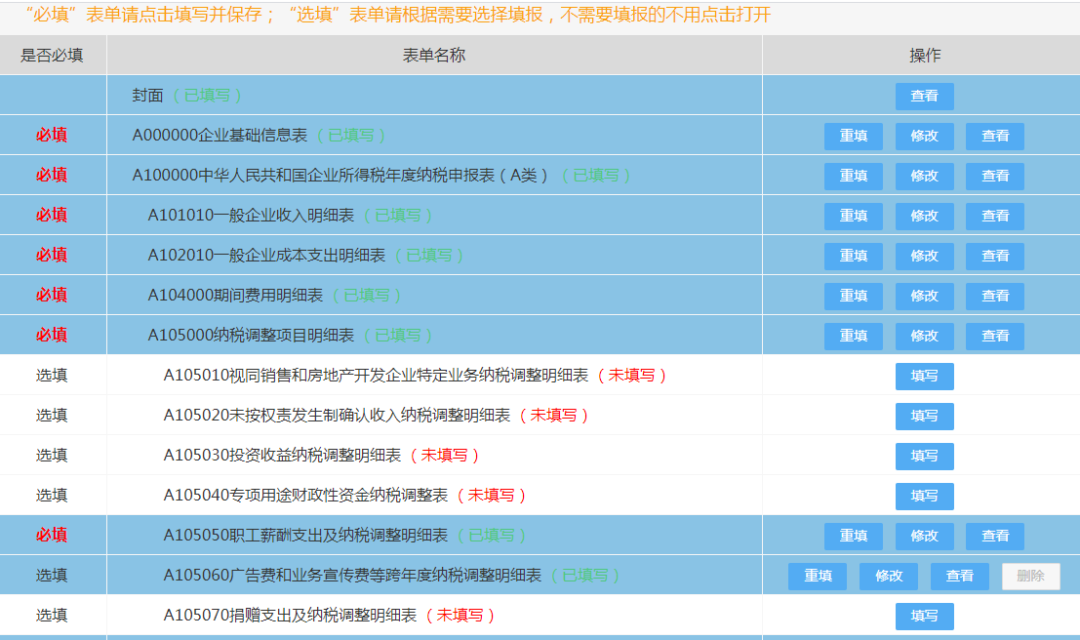Select form name A100000中华人民共和国企业所得税年度纳税申报表
This screenshot has width=1080, height=640.
coord(340,175)
